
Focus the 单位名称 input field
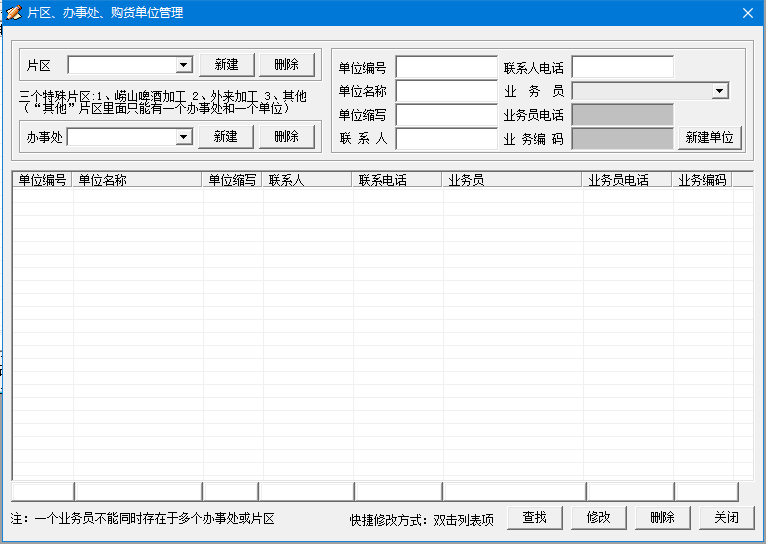coord(447,91)
